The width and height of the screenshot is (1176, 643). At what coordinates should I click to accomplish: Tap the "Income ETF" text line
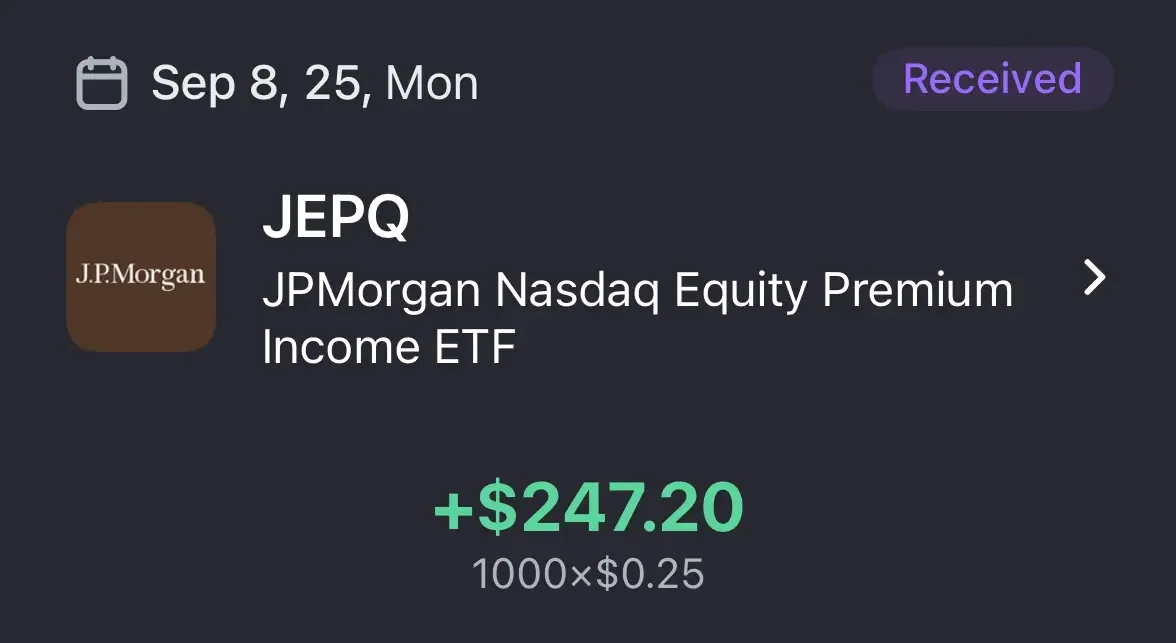389,347
